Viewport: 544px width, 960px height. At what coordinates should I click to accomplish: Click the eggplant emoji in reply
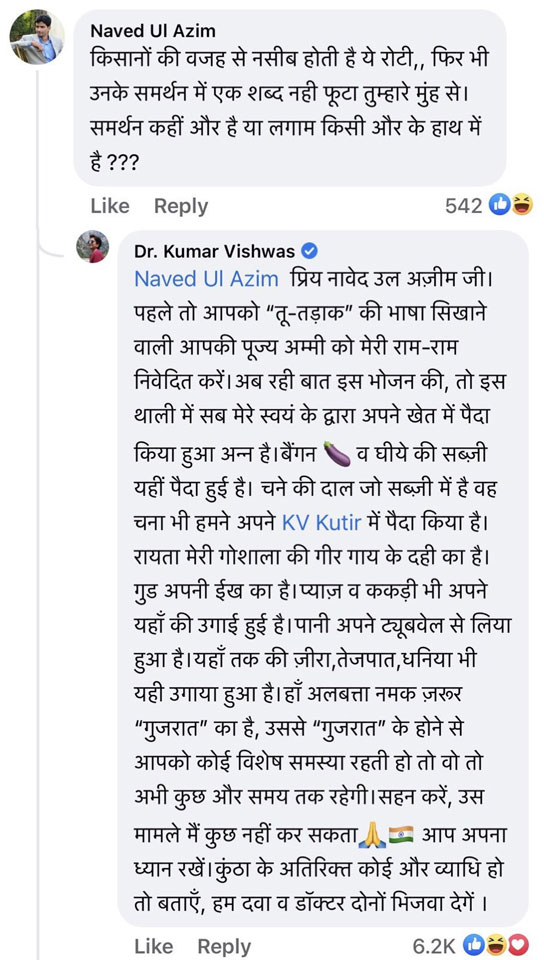coord(337,454)
